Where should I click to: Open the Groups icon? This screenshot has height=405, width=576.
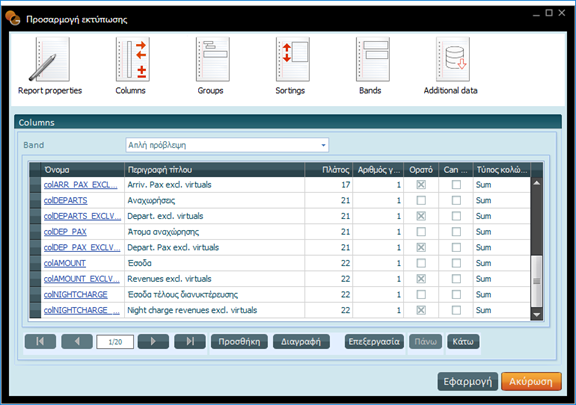(x=212, y=59)
